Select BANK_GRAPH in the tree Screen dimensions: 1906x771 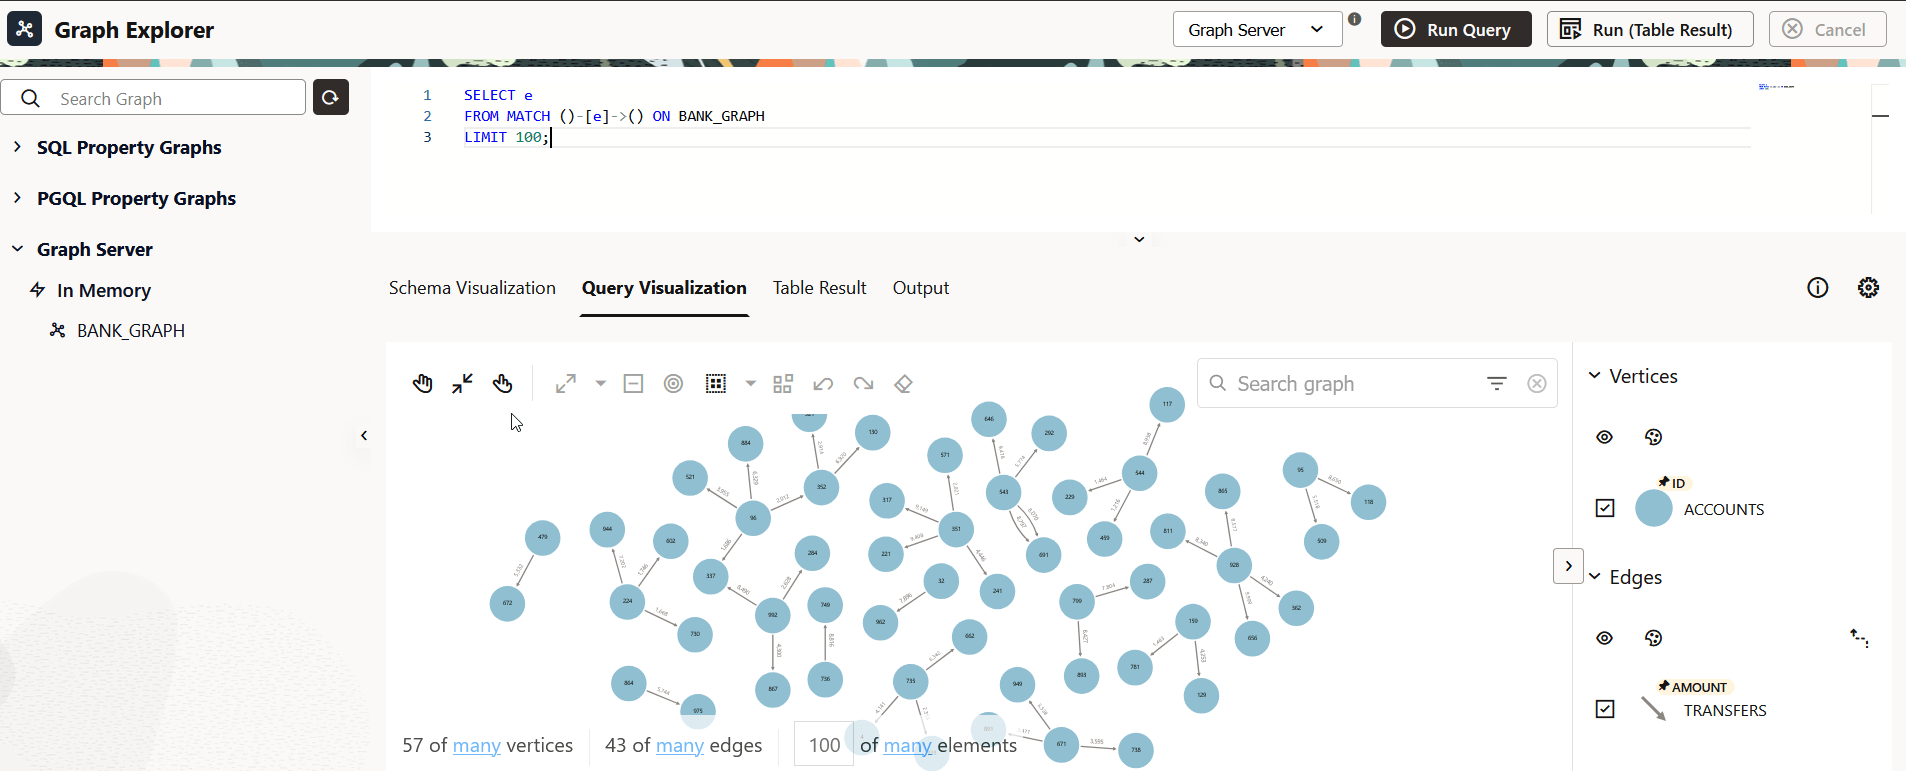pos(131,331)
